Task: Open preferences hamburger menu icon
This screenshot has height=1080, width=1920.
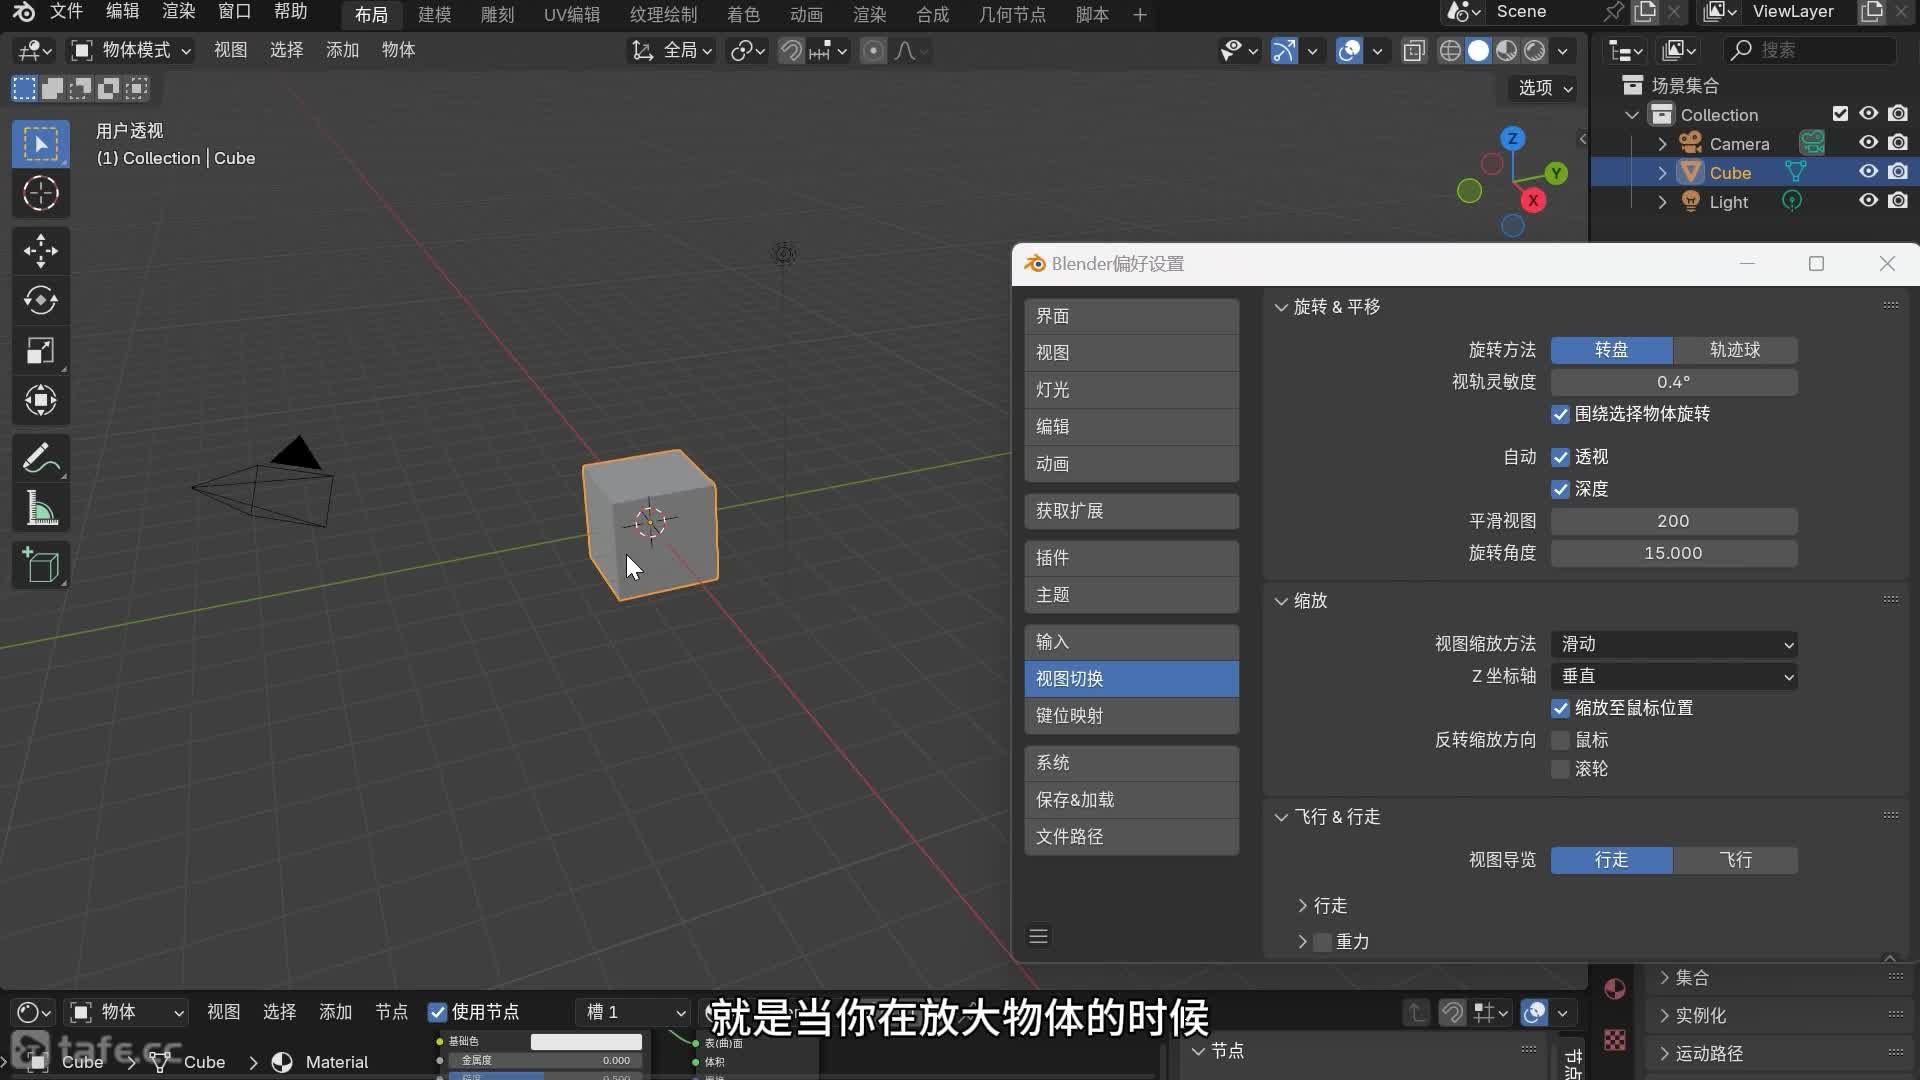Action: (x=1039, y=936)
